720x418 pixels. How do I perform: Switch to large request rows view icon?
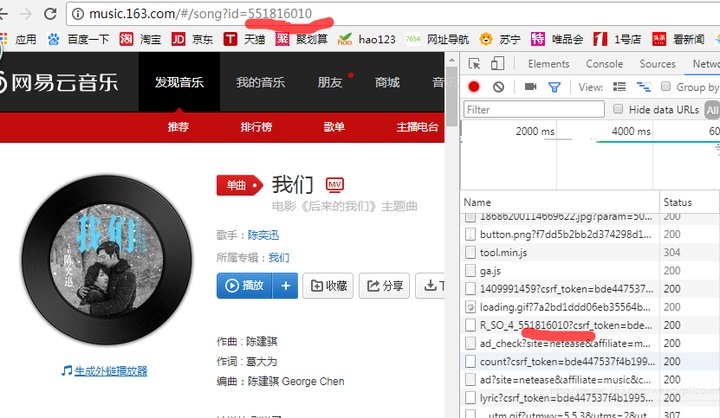[619, 86]
